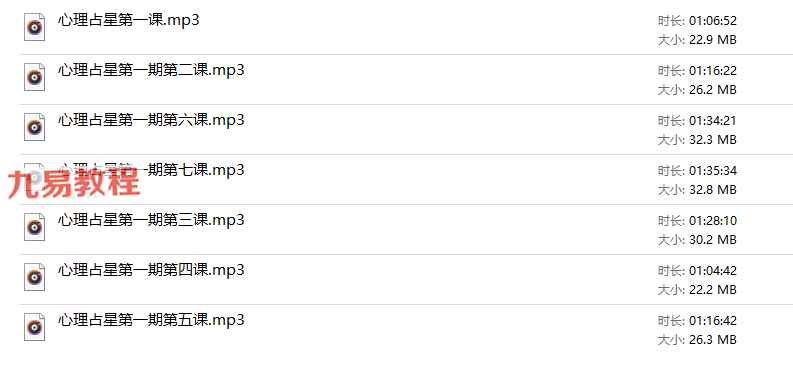
Task: Click duration 01:16:42 of last file
Action: click(x=713, y=322)
